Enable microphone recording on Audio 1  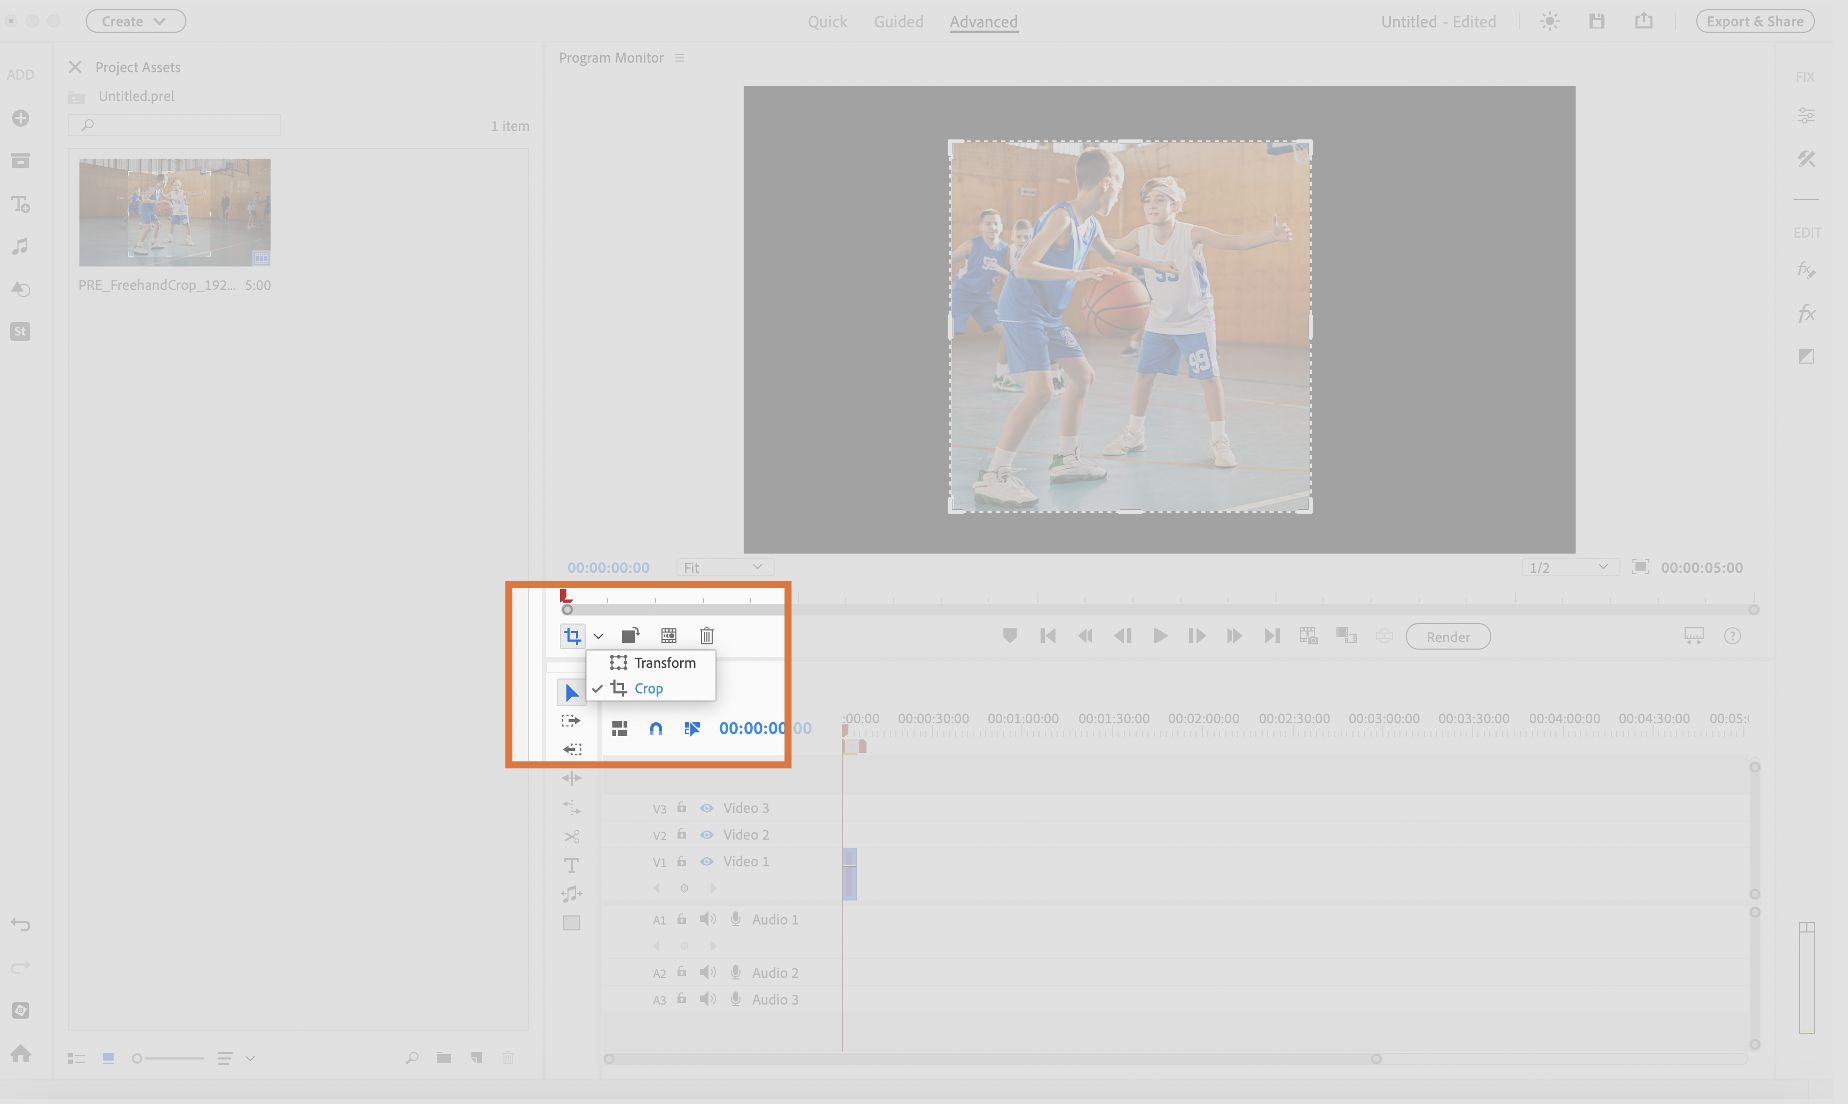(736, 919)
